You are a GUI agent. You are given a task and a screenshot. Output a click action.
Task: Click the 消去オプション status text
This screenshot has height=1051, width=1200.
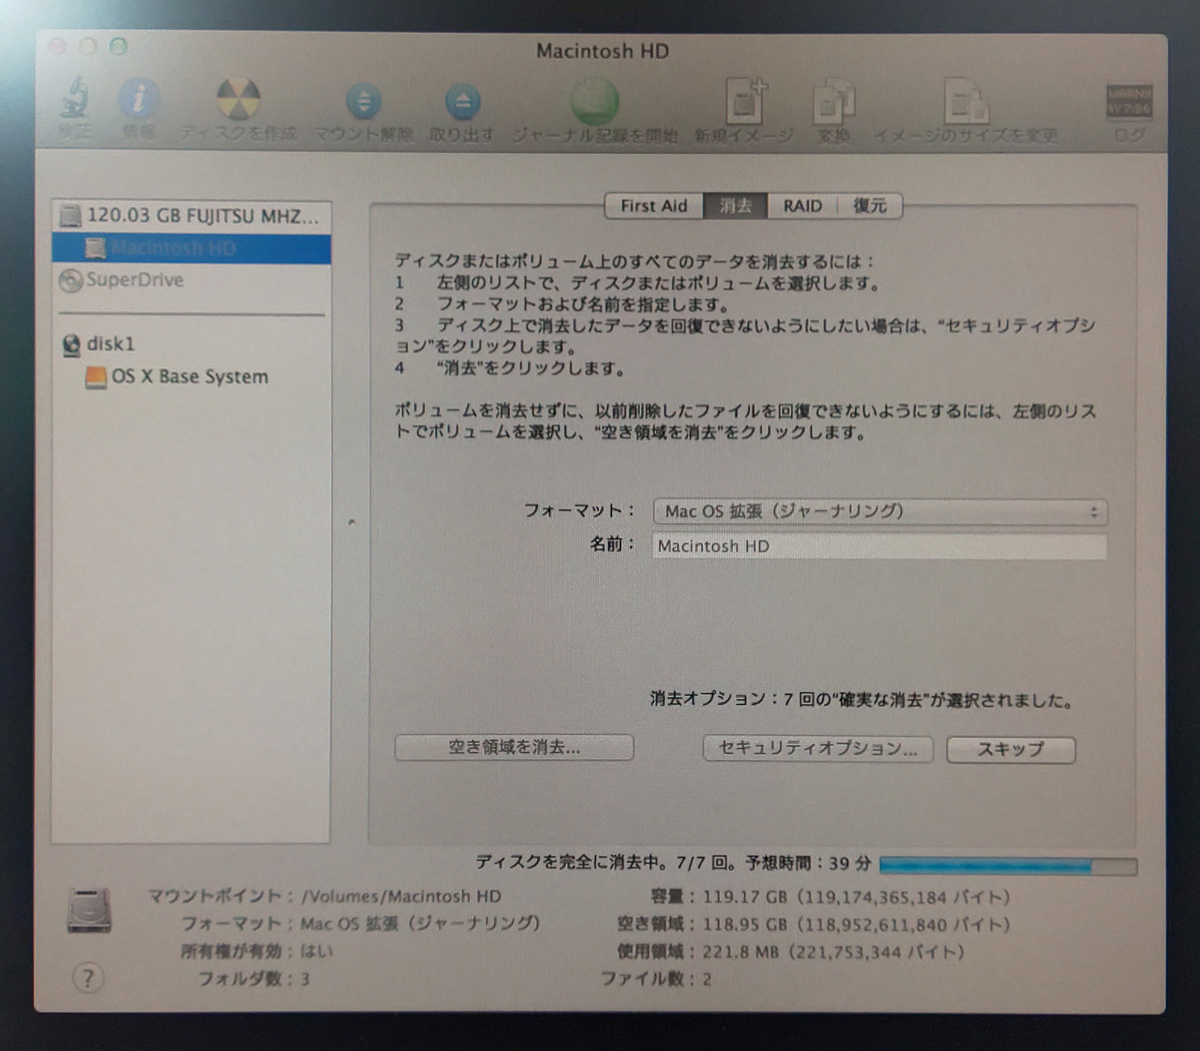pos(861,700)
